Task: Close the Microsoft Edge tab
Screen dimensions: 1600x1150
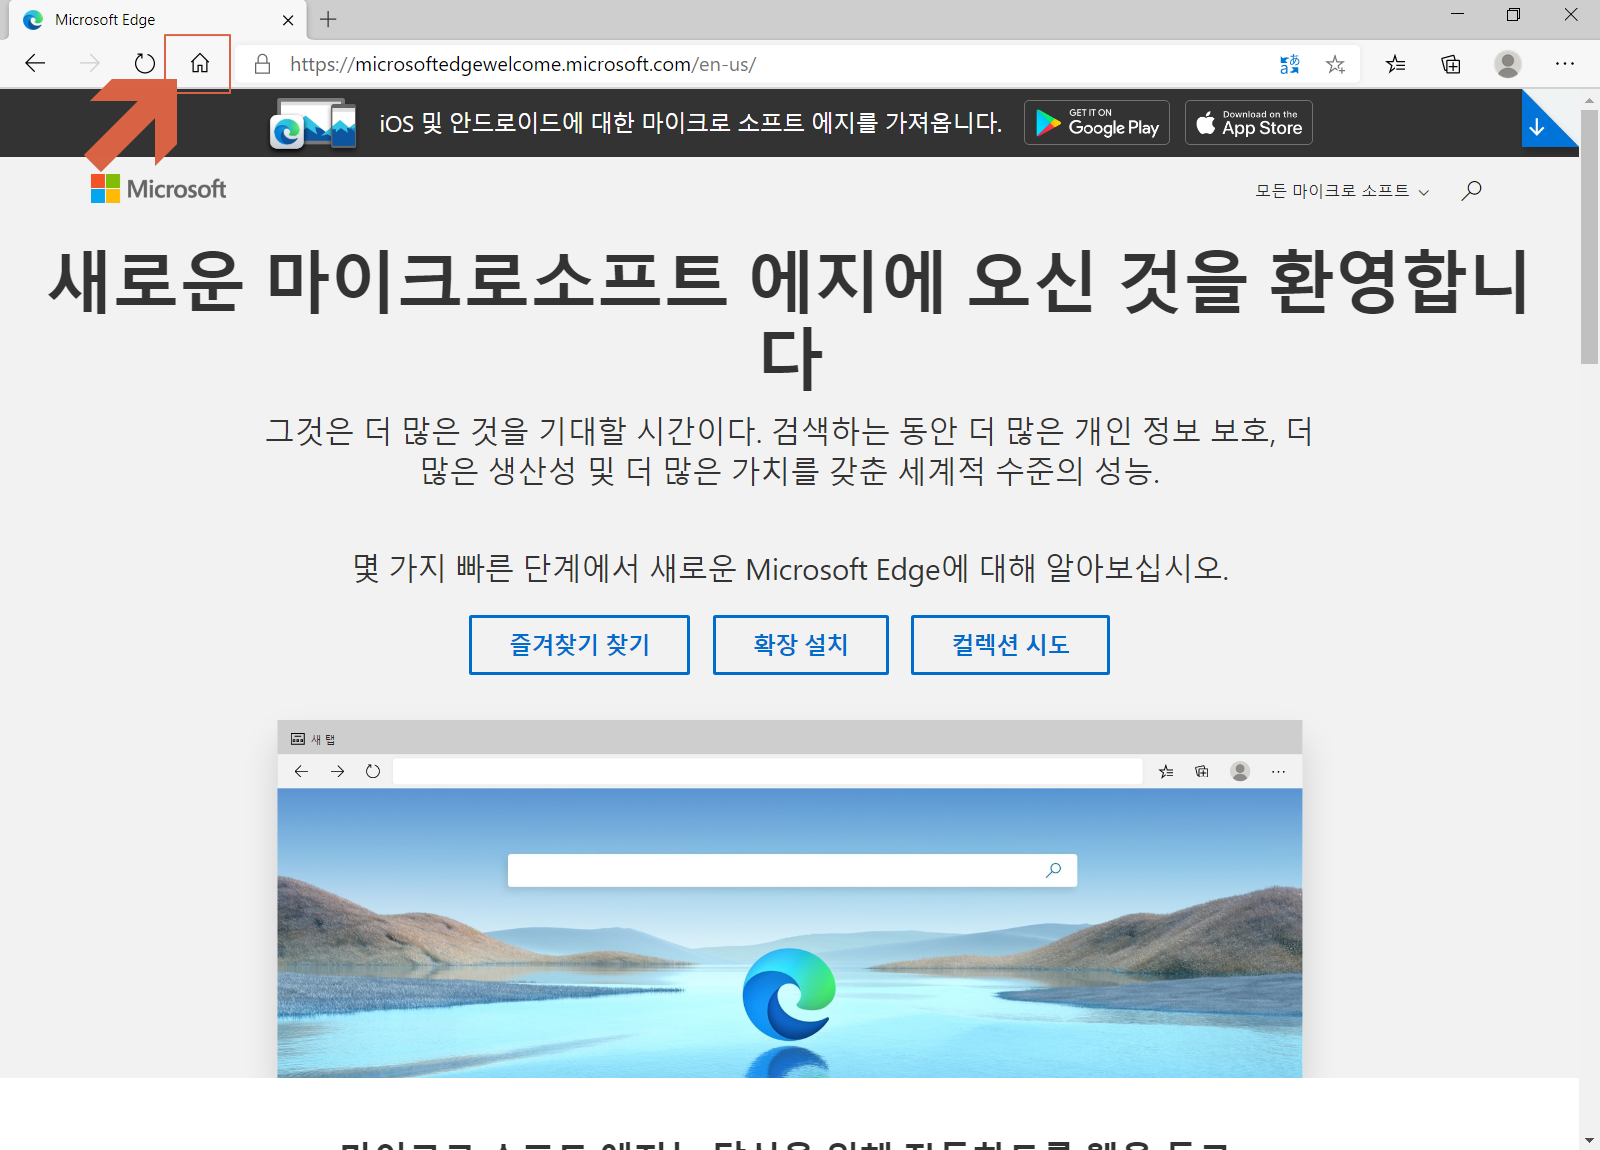Action: point(288,20)
